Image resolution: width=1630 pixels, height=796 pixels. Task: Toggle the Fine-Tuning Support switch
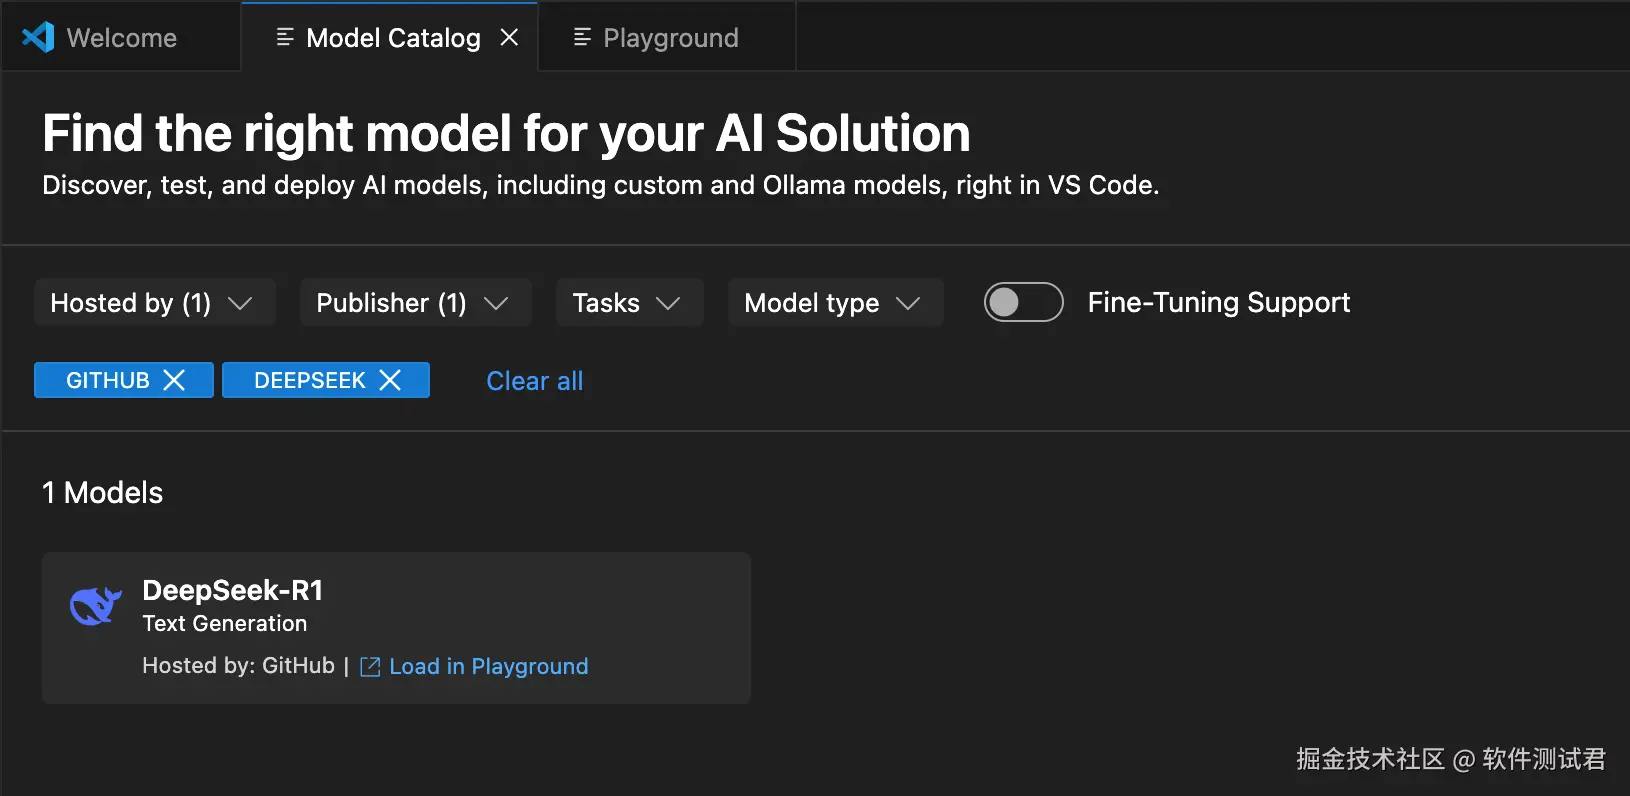(1023, 302)
